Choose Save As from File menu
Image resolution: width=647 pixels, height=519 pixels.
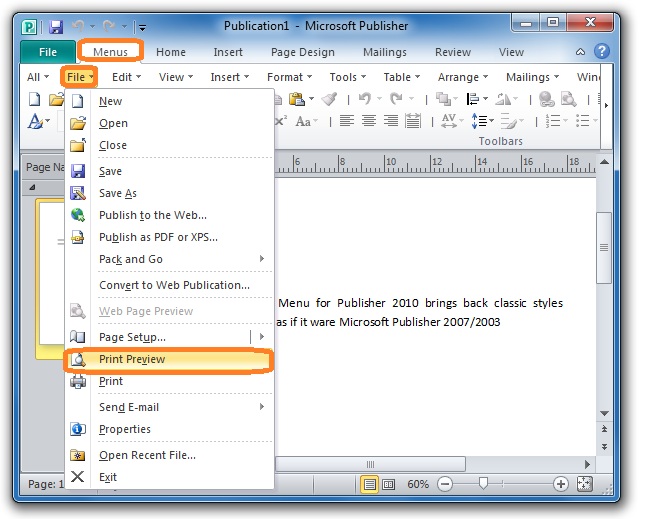coord(169,193)
